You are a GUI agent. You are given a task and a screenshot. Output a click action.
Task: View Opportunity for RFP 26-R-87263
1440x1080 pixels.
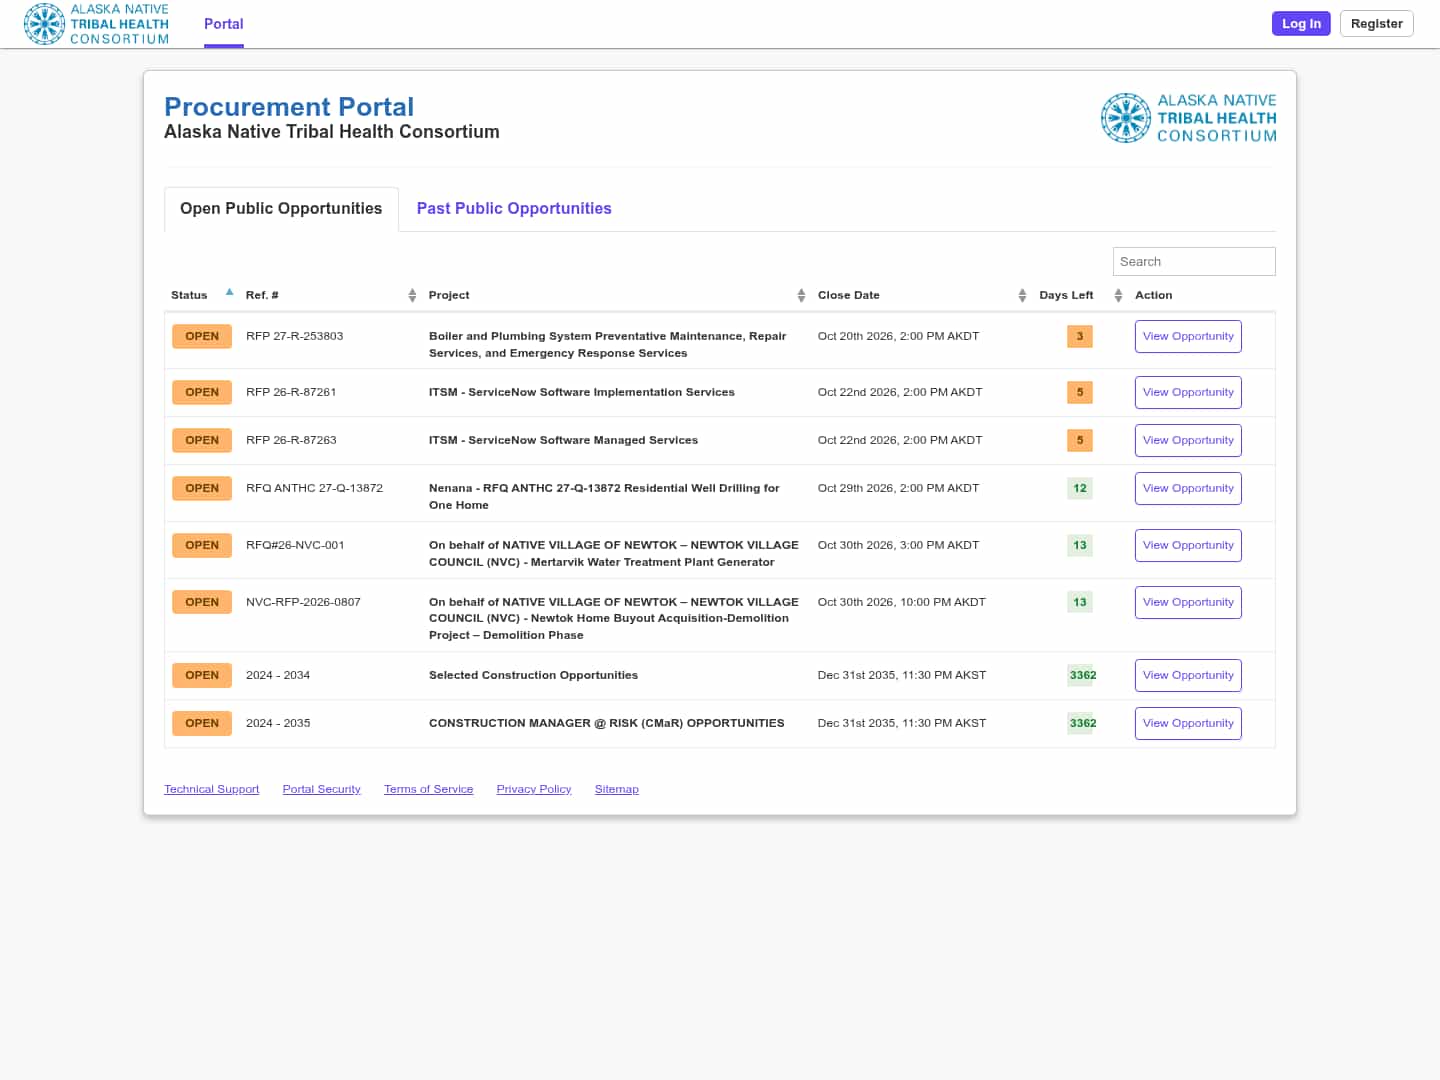(x=1188, y=440)
